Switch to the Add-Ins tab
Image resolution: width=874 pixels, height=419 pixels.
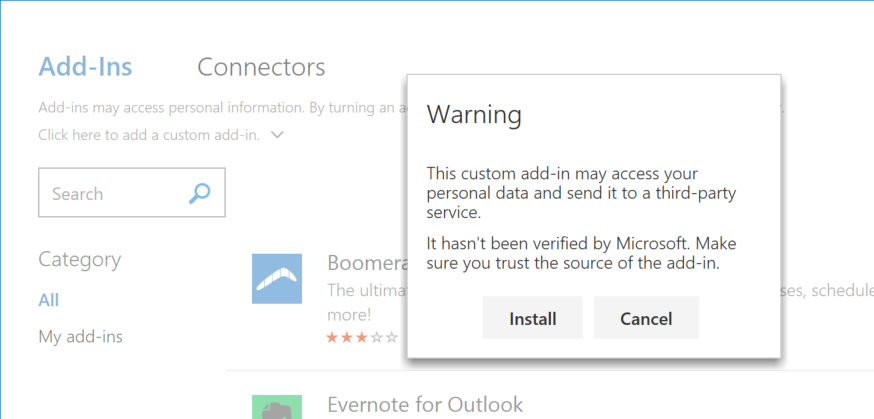85,67
